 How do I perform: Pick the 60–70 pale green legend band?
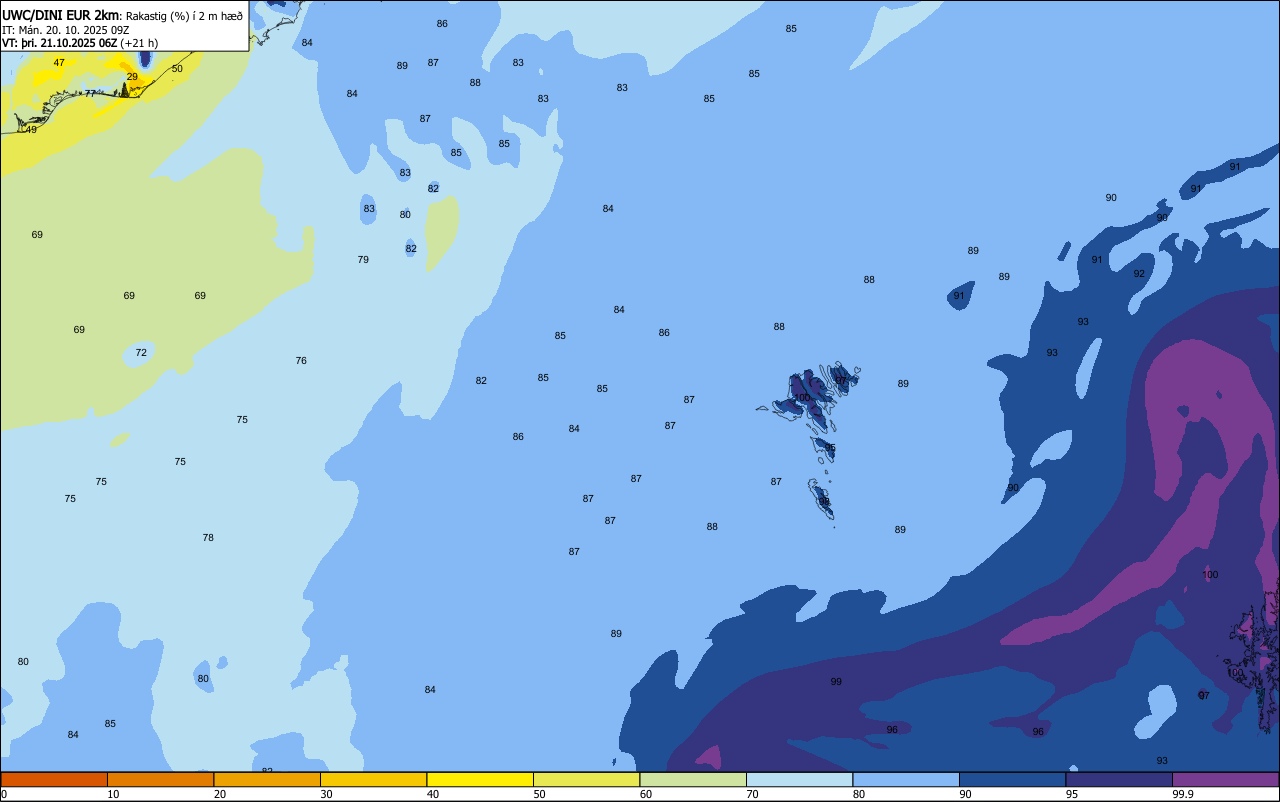(693, 779)
